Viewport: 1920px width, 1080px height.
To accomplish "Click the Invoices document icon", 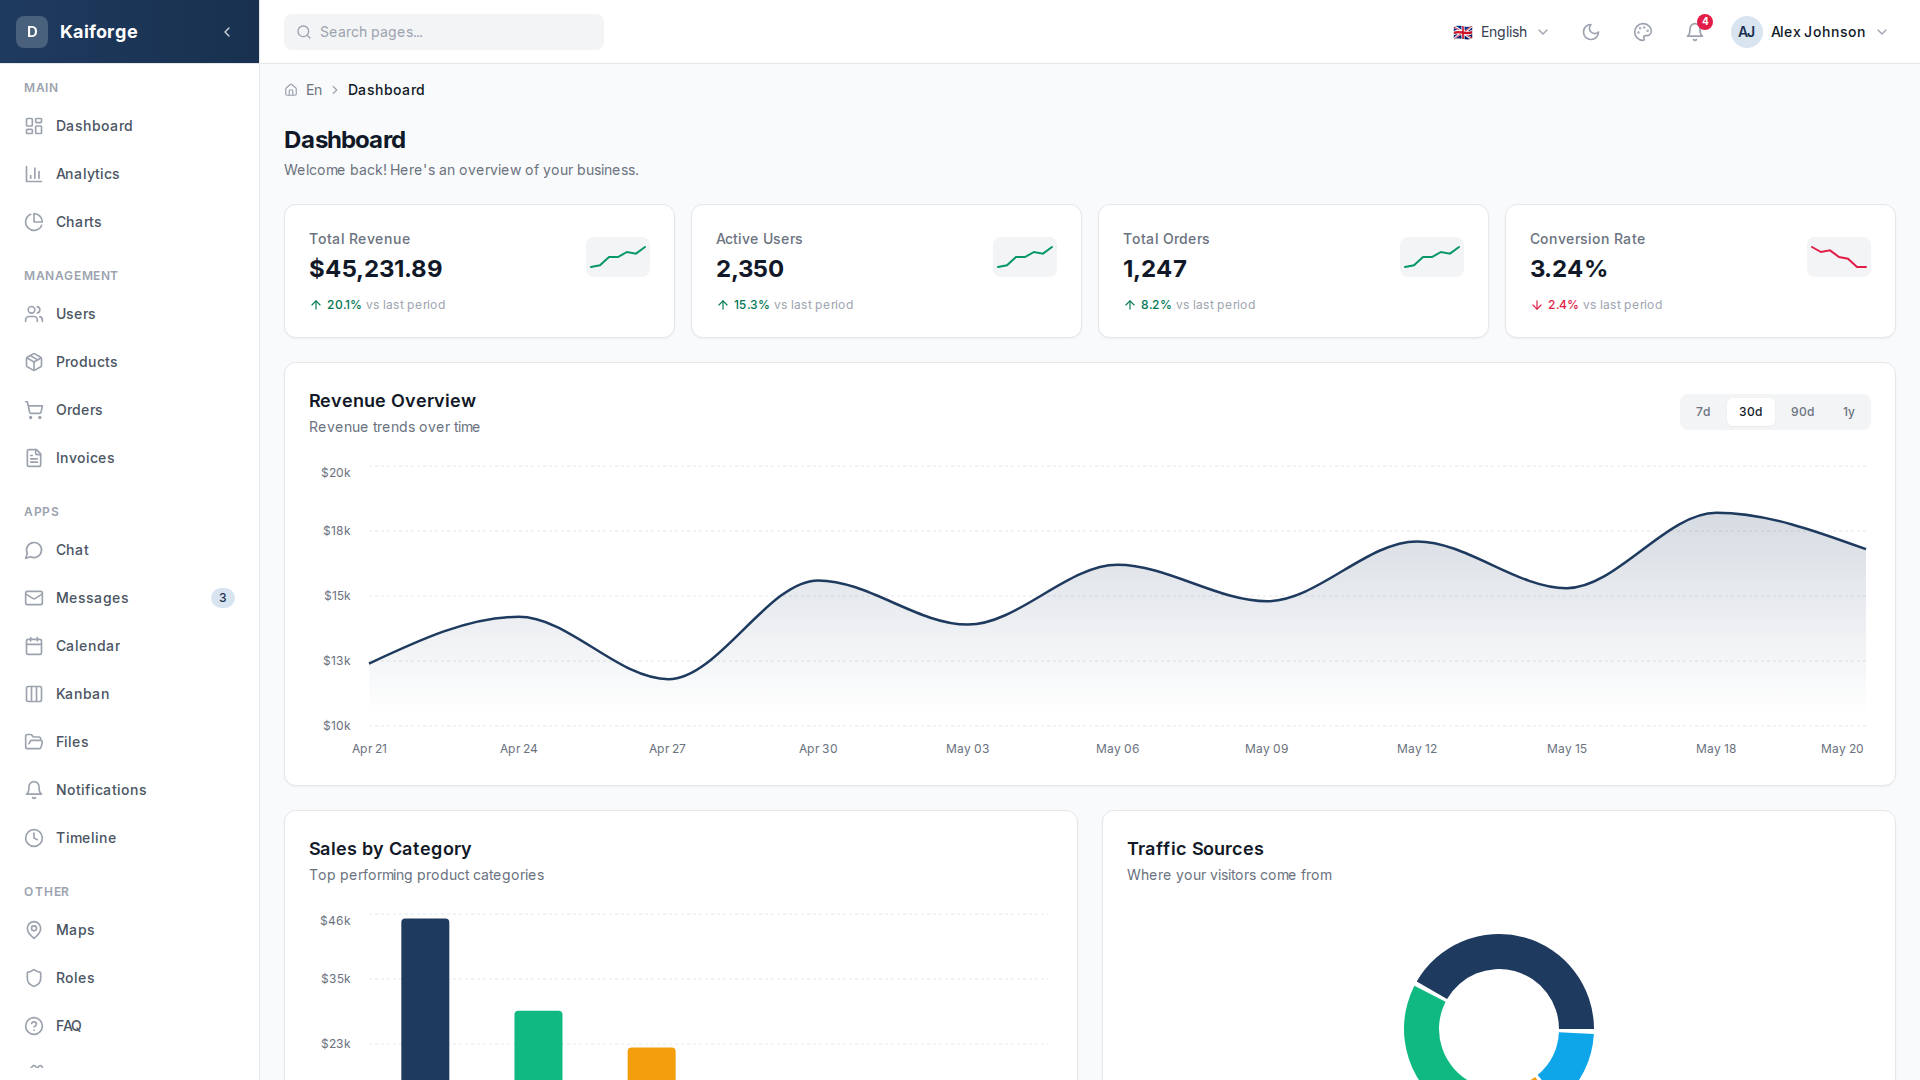I will tap(34, 458).
